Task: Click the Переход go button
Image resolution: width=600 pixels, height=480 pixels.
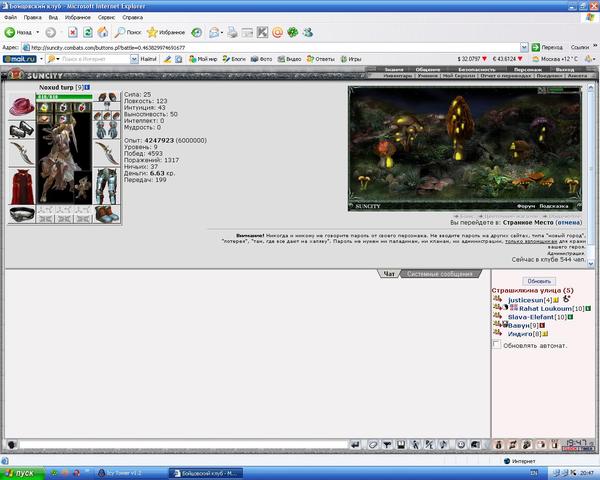Action: (x=547, y=47)
